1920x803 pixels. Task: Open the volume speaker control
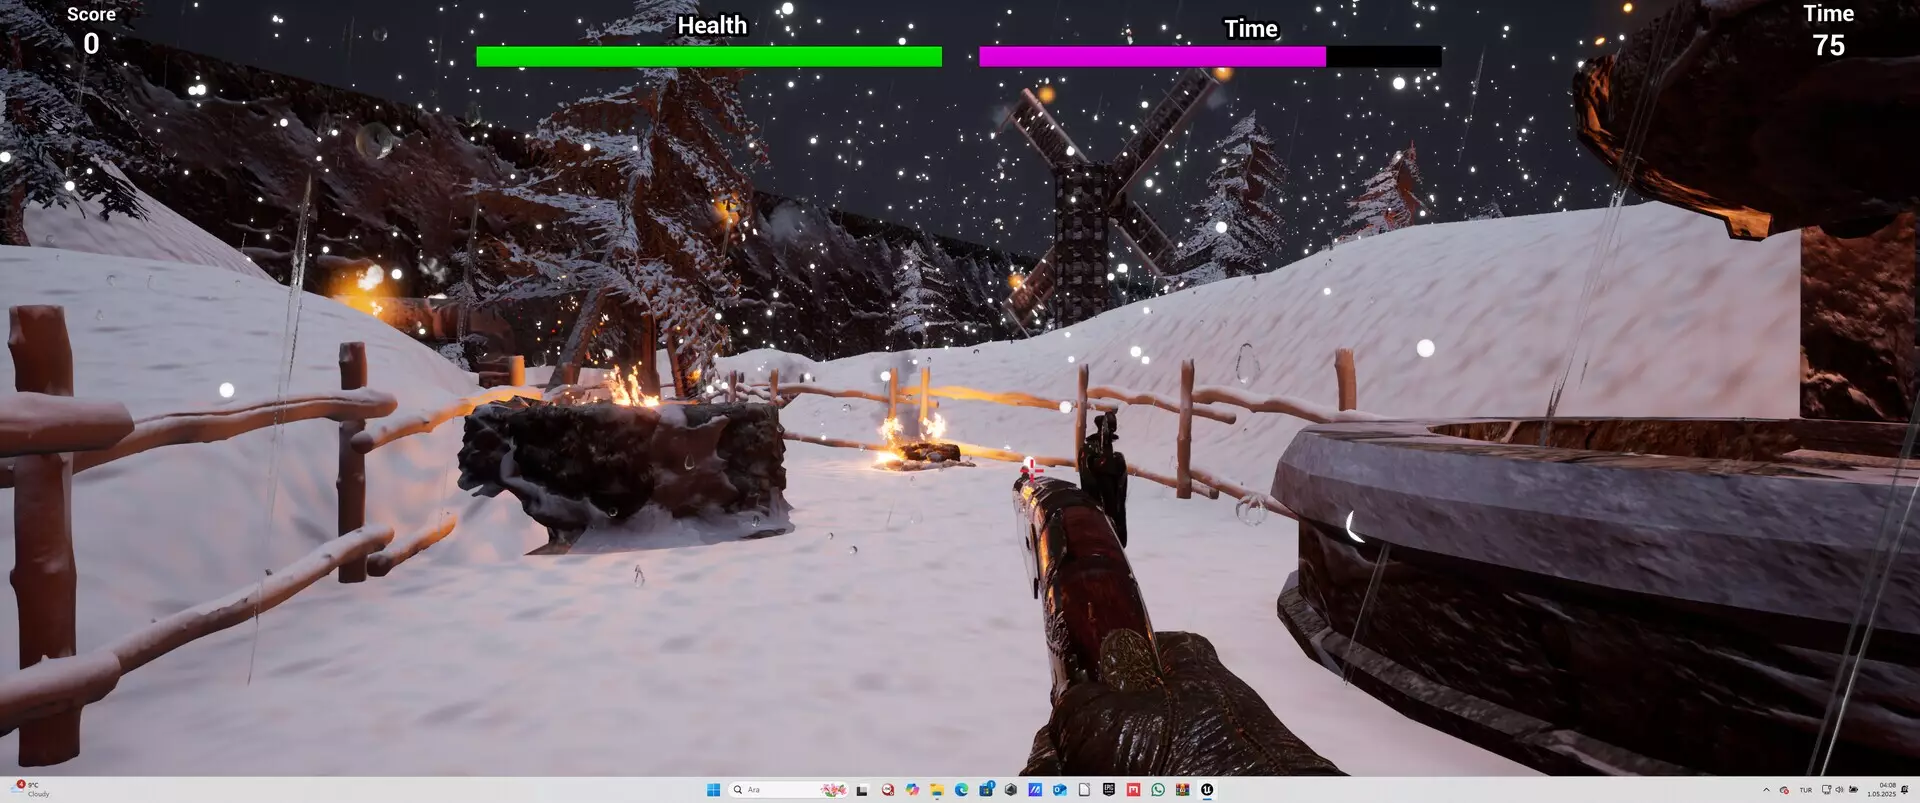click(1839, 789)
